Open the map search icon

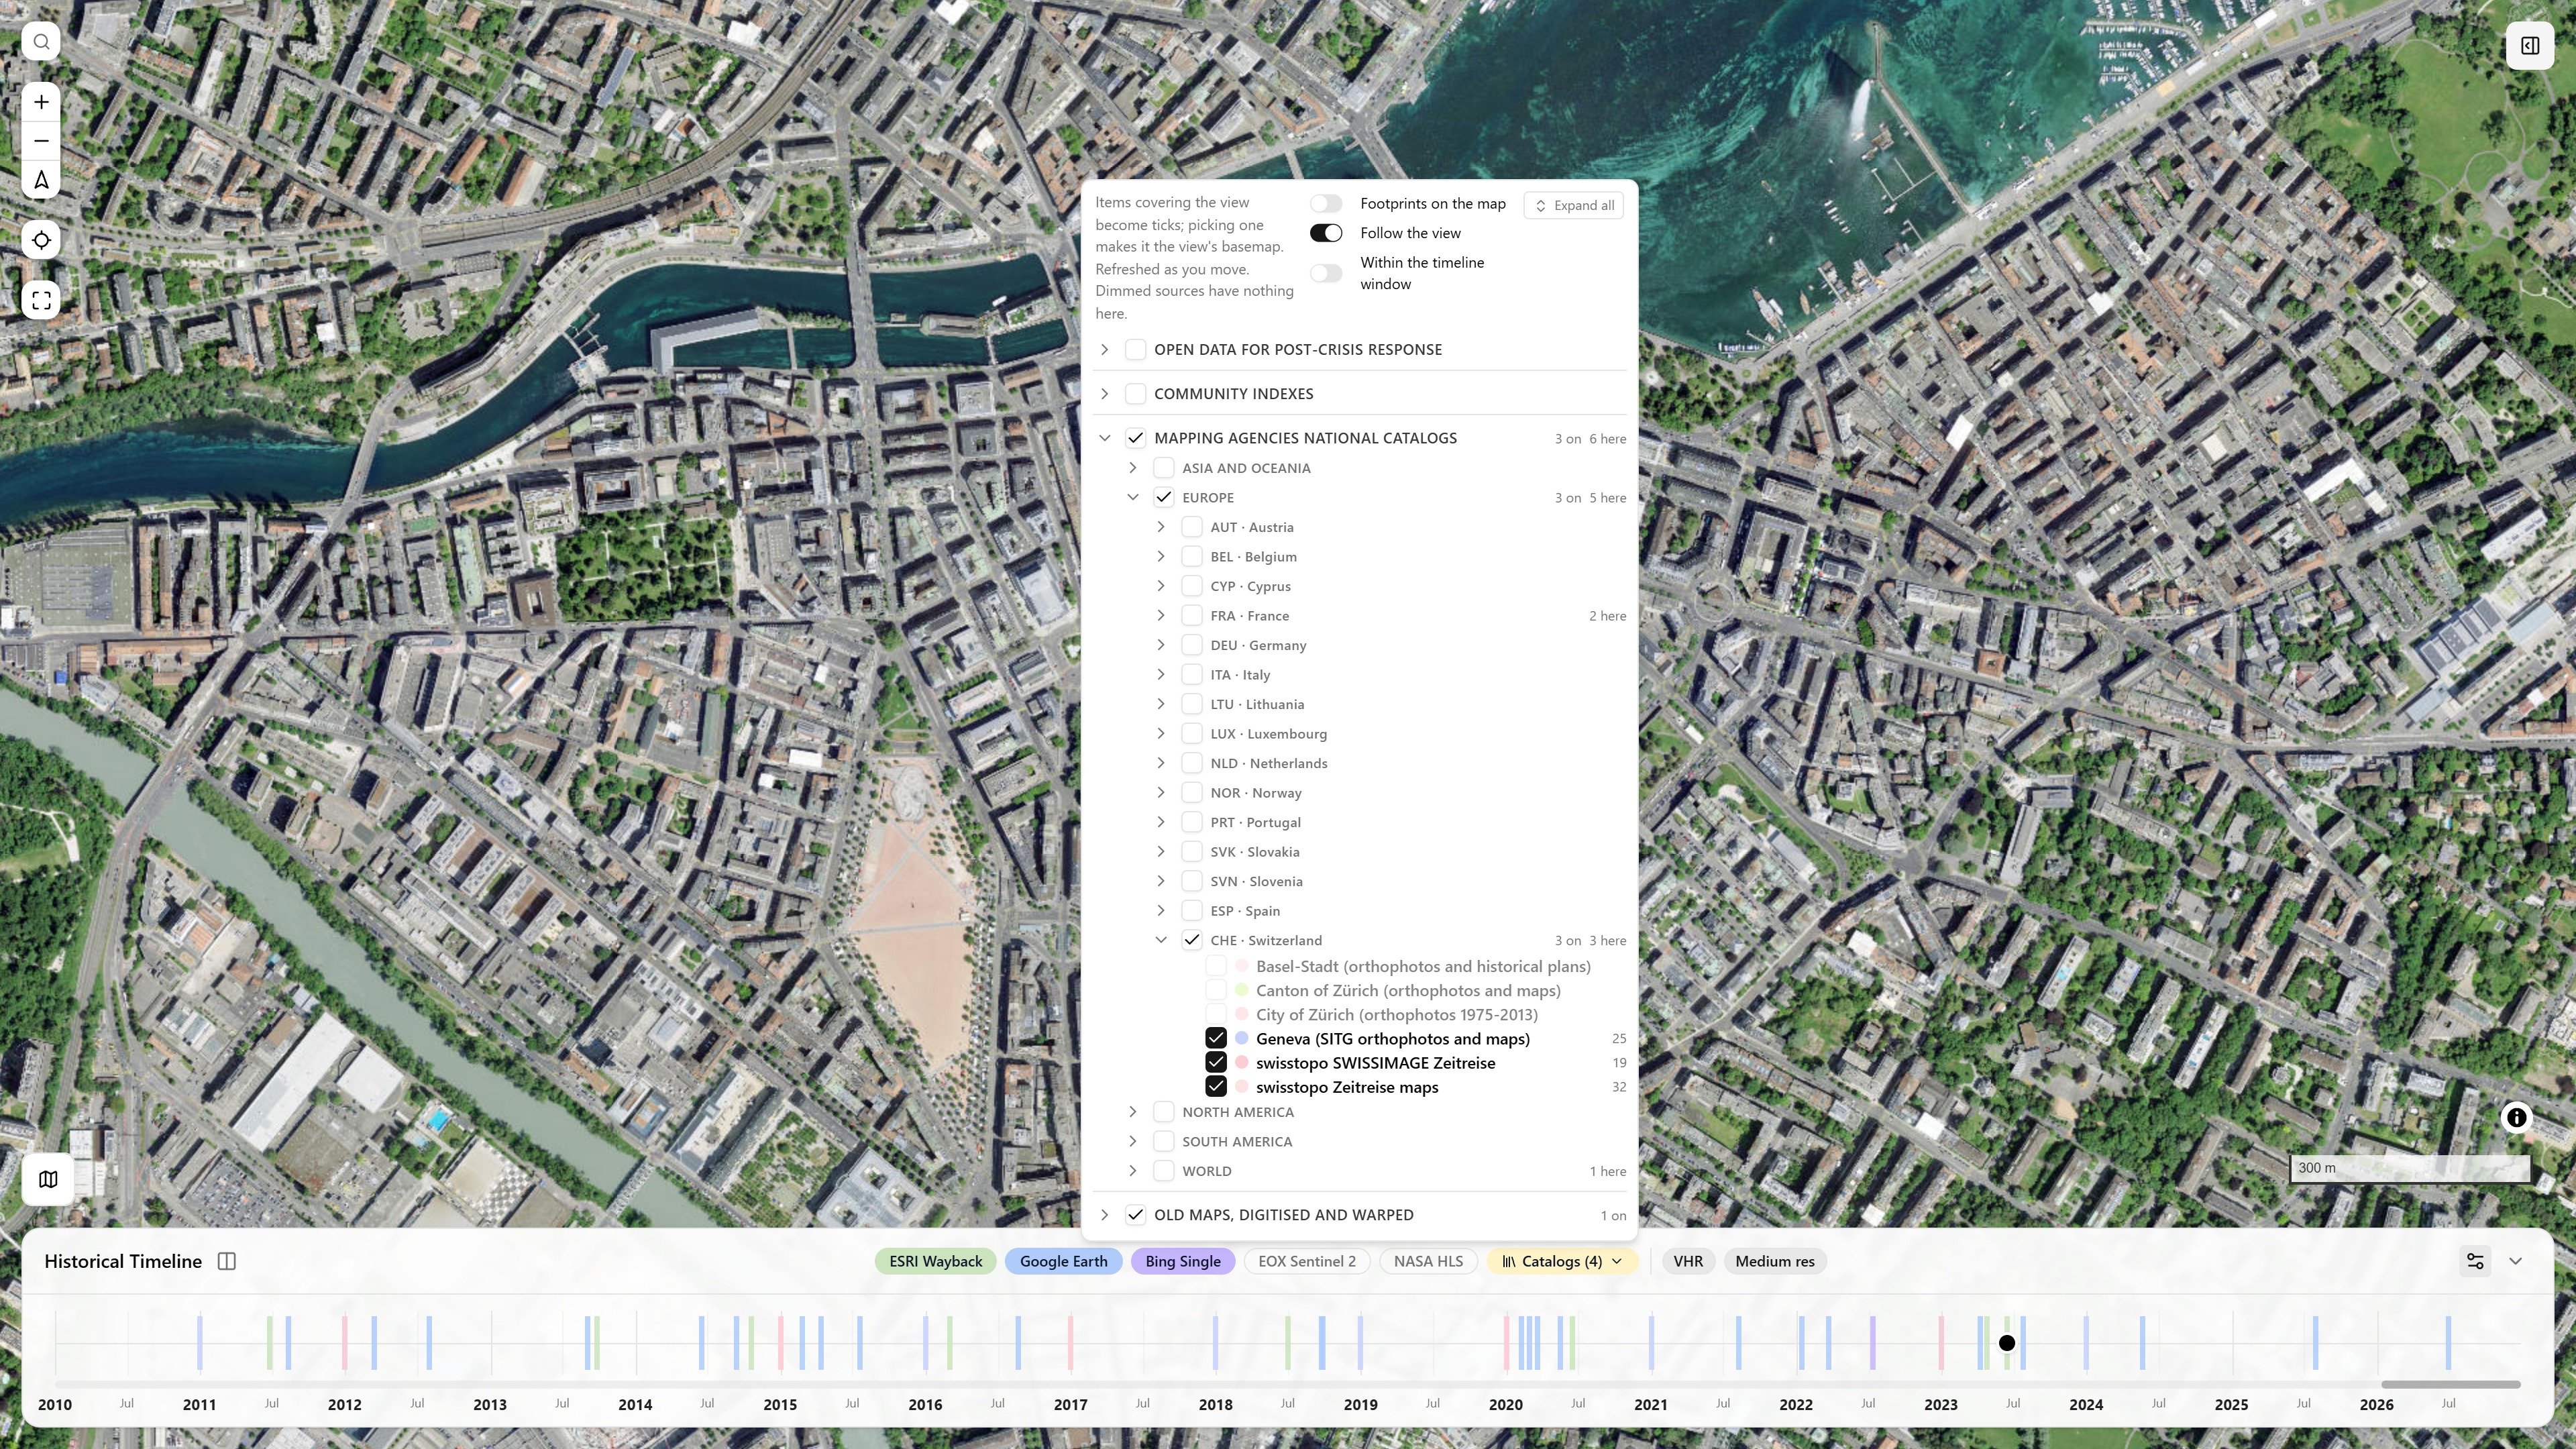[41, 42]
